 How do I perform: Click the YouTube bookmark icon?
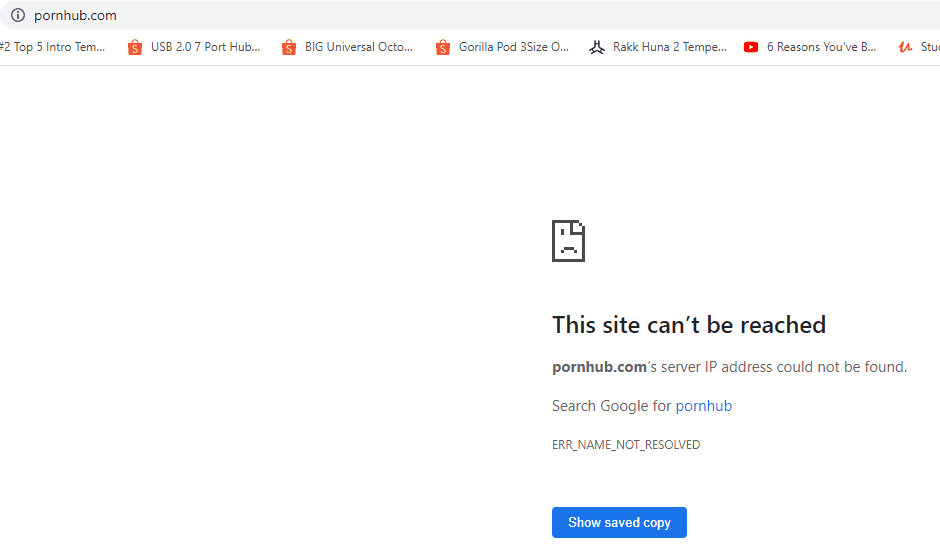coord(751,47)
